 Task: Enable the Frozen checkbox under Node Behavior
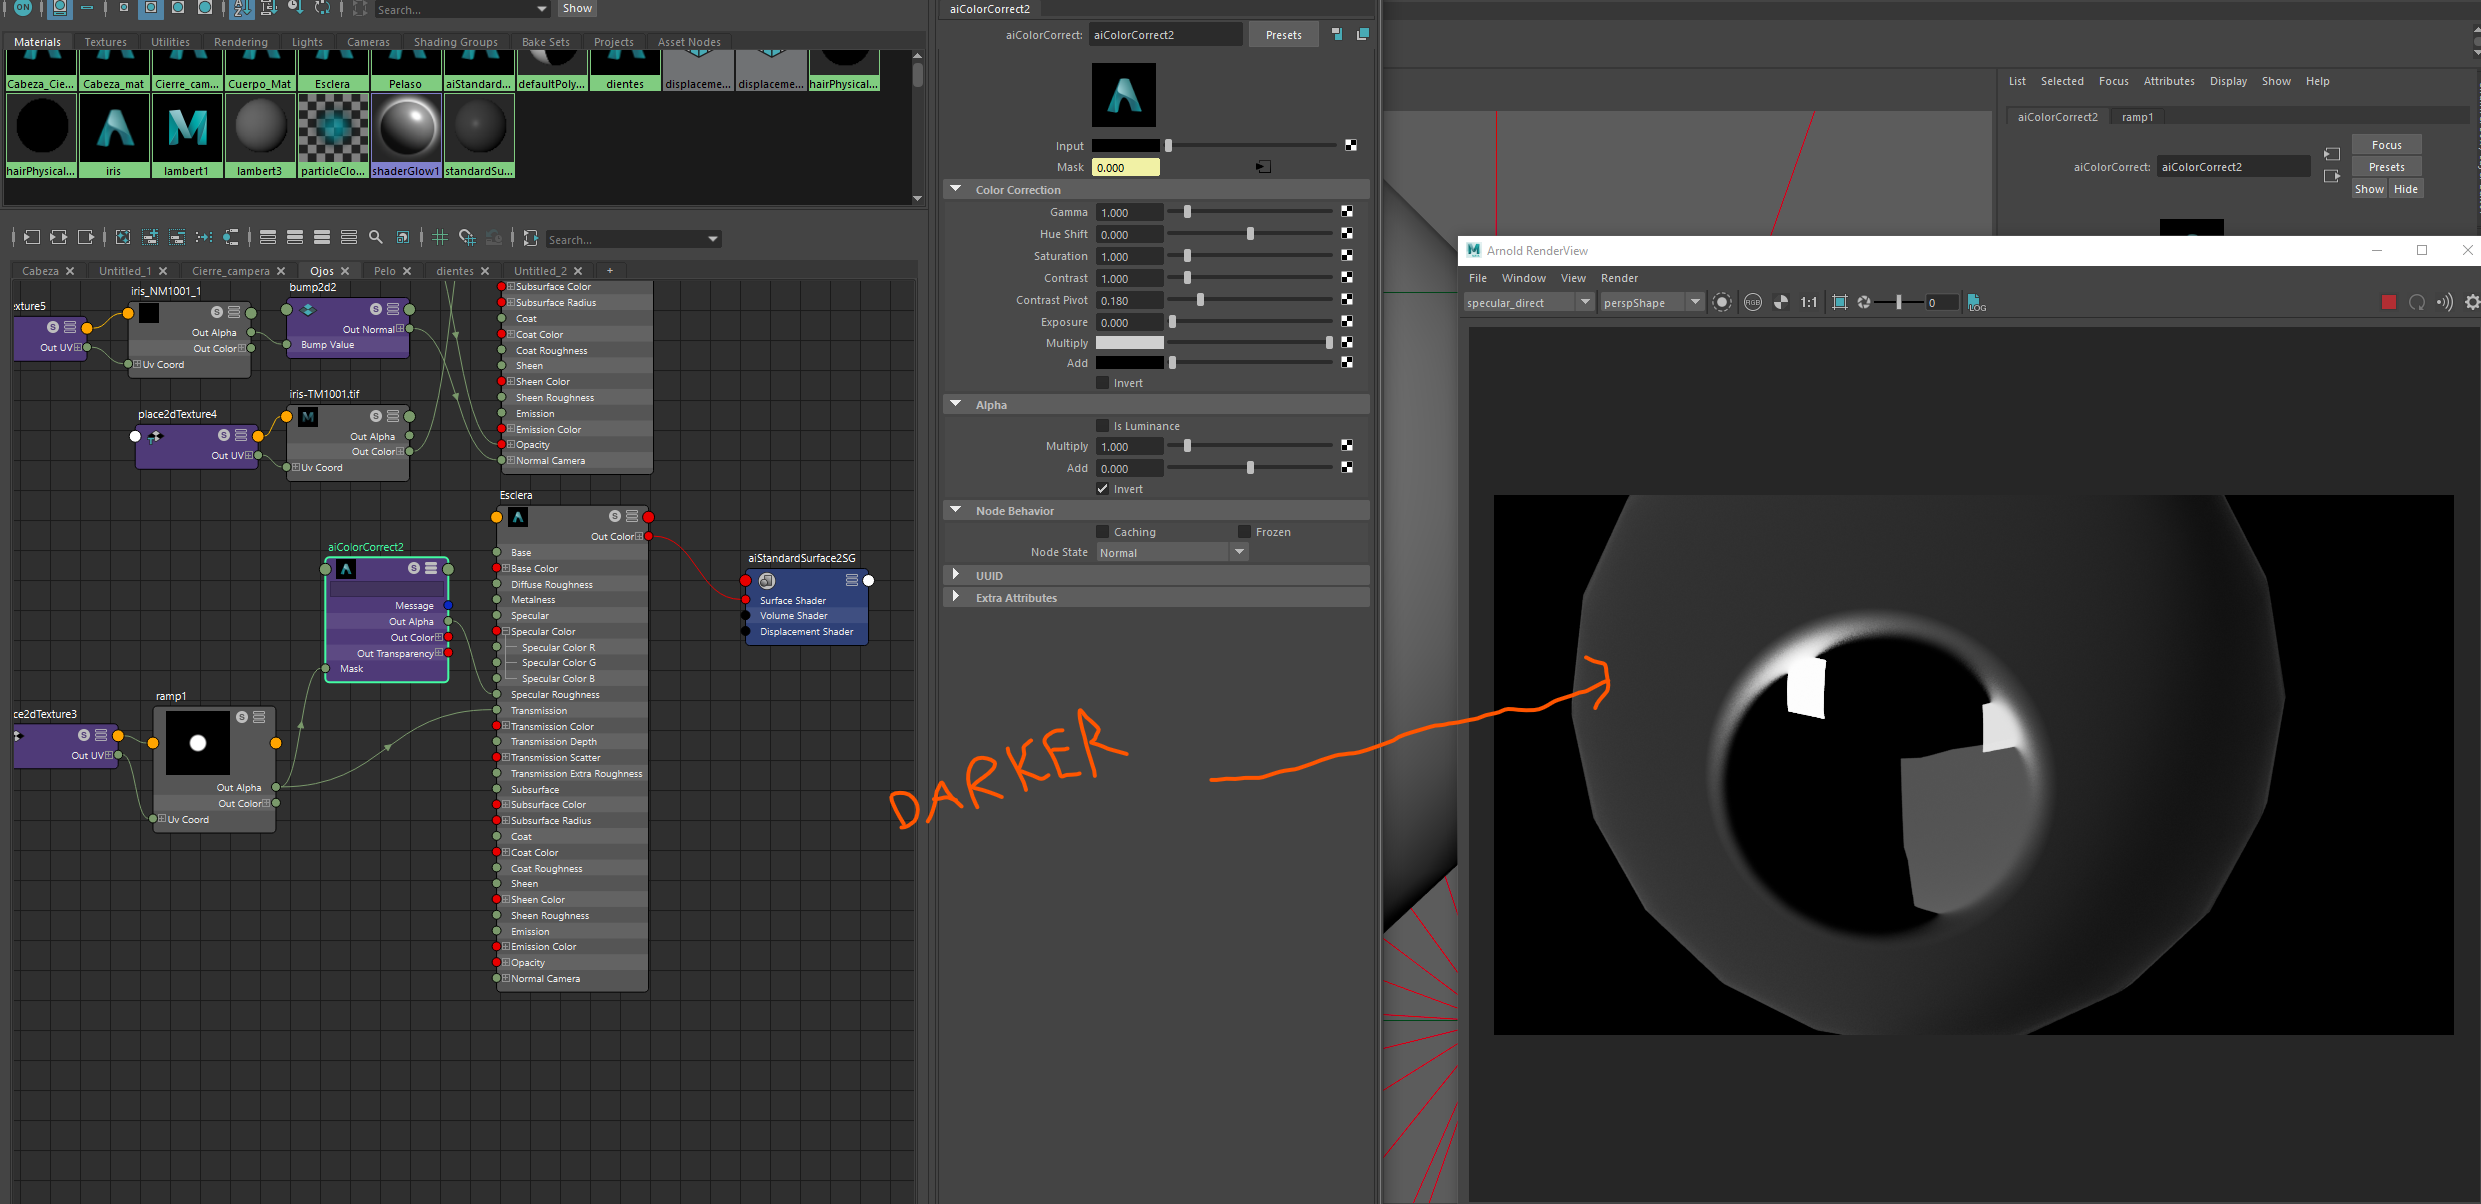[x=1243, y=531]
